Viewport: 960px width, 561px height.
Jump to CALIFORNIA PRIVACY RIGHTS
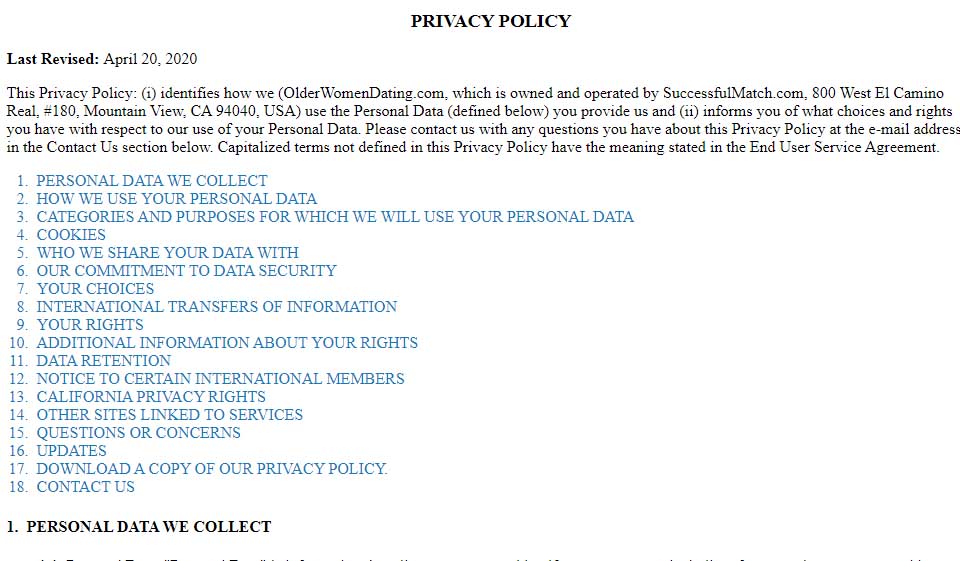coord(151,397)
